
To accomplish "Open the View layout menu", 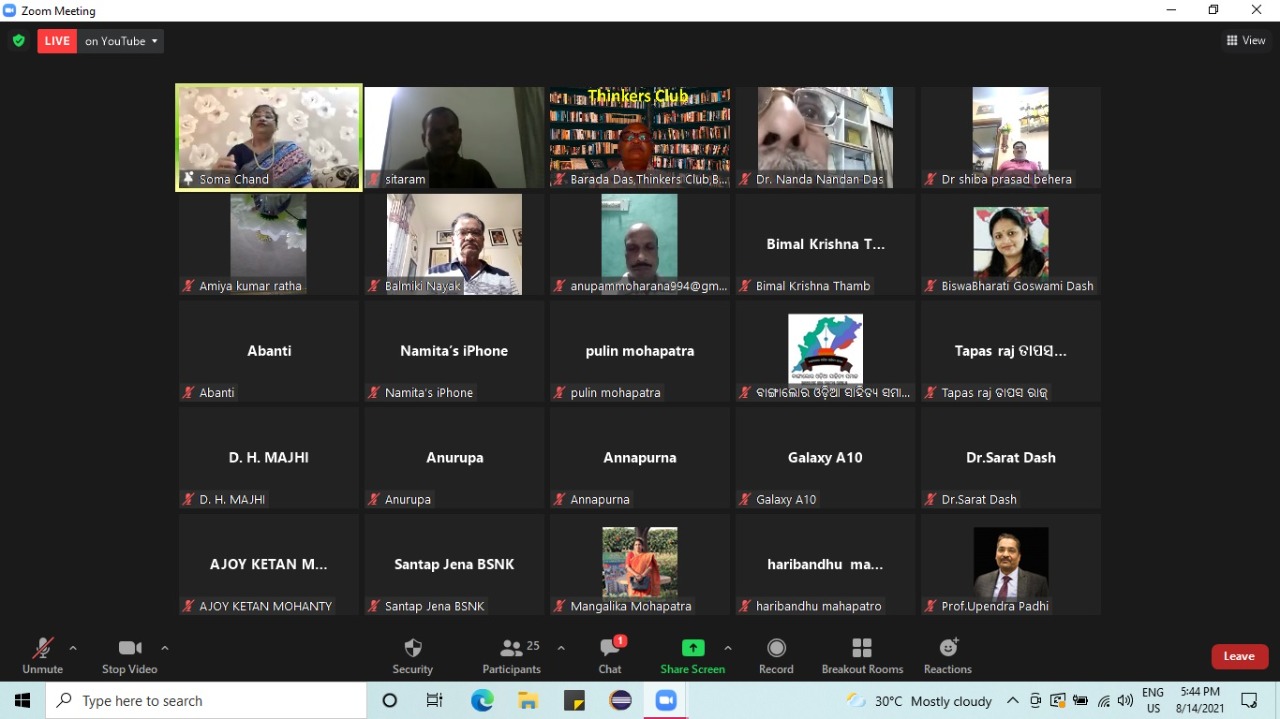I will click(1246, 41).
